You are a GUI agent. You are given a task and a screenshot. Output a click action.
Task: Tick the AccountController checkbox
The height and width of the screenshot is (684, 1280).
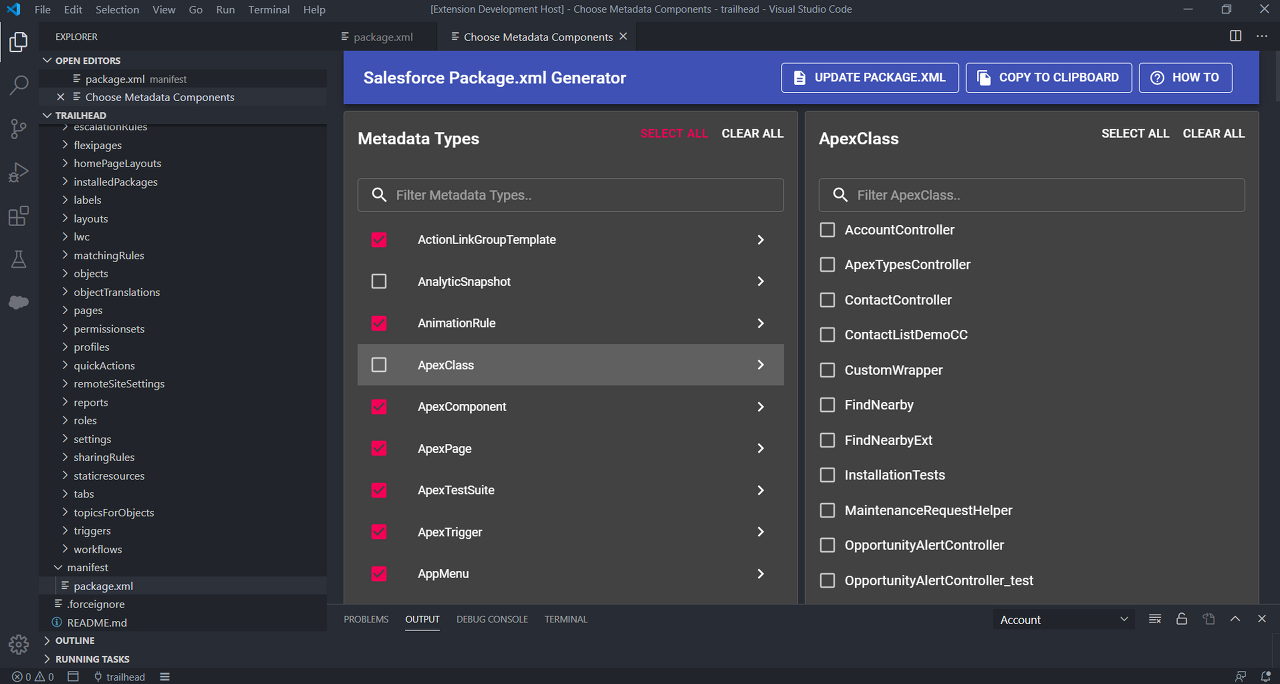click(x=827, y=230)
